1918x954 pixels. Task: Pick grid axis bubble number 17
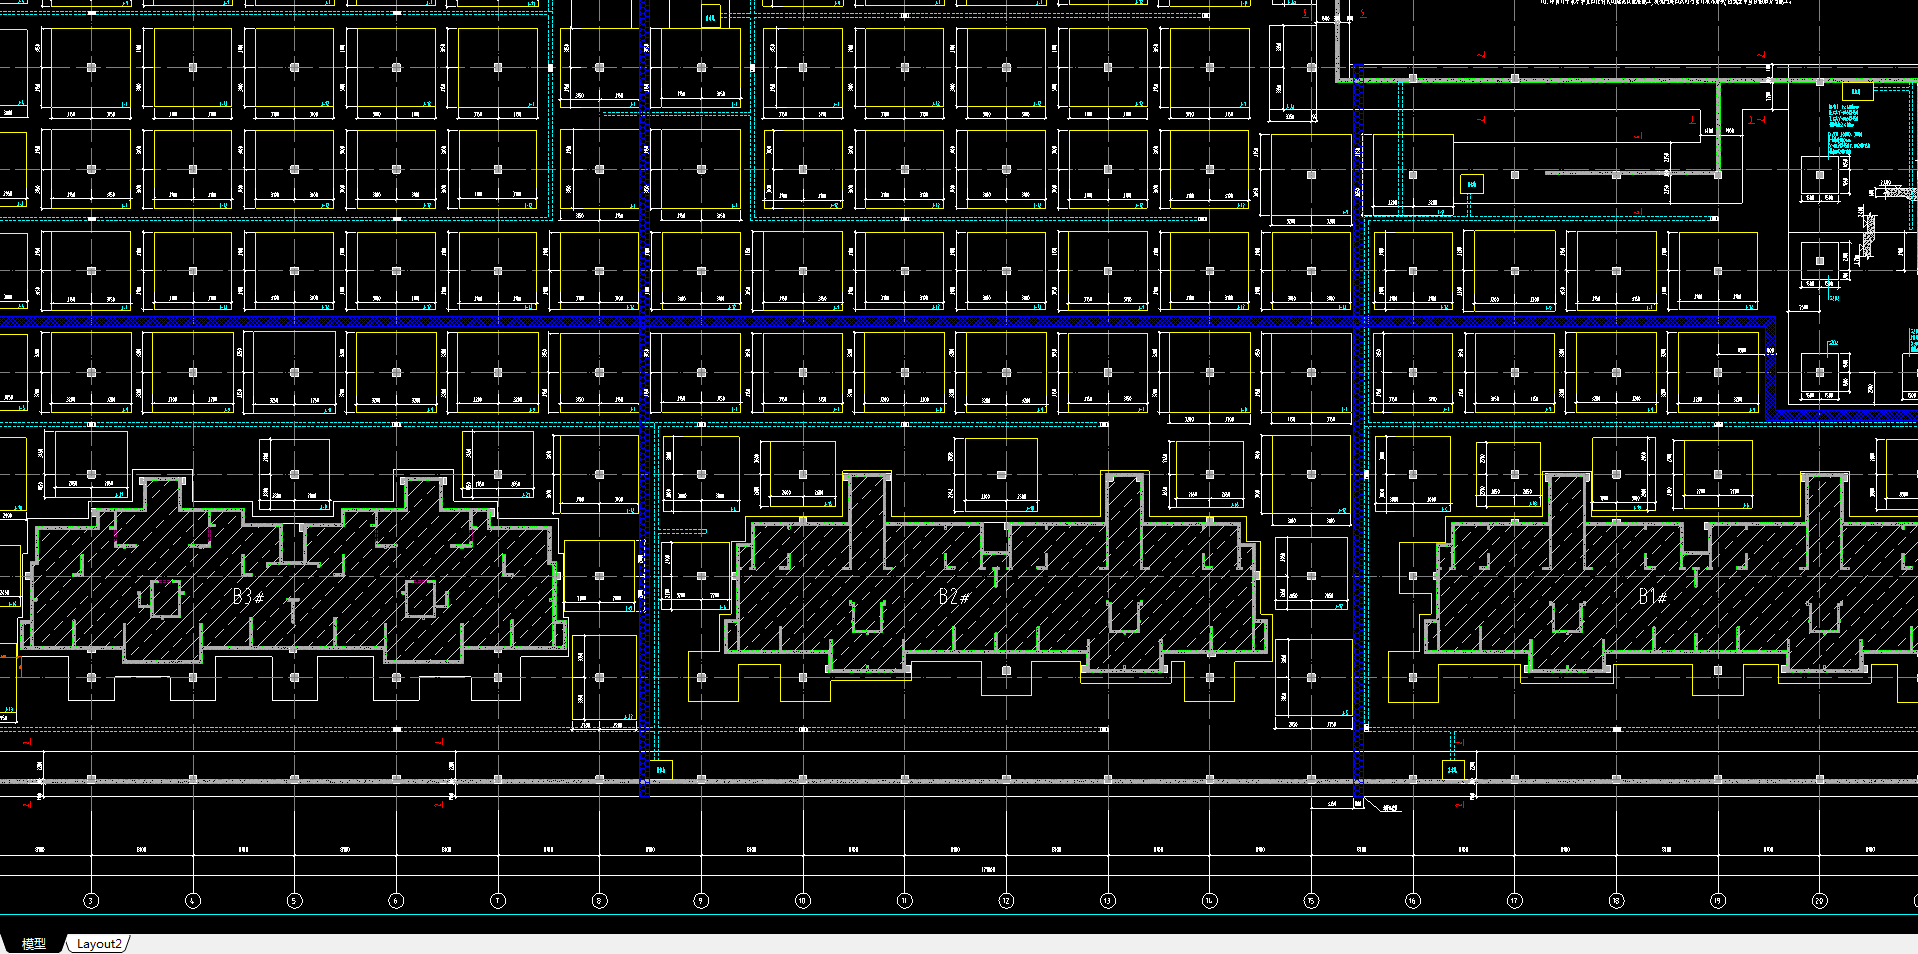pyautogui.click(x=1515, y=901)
